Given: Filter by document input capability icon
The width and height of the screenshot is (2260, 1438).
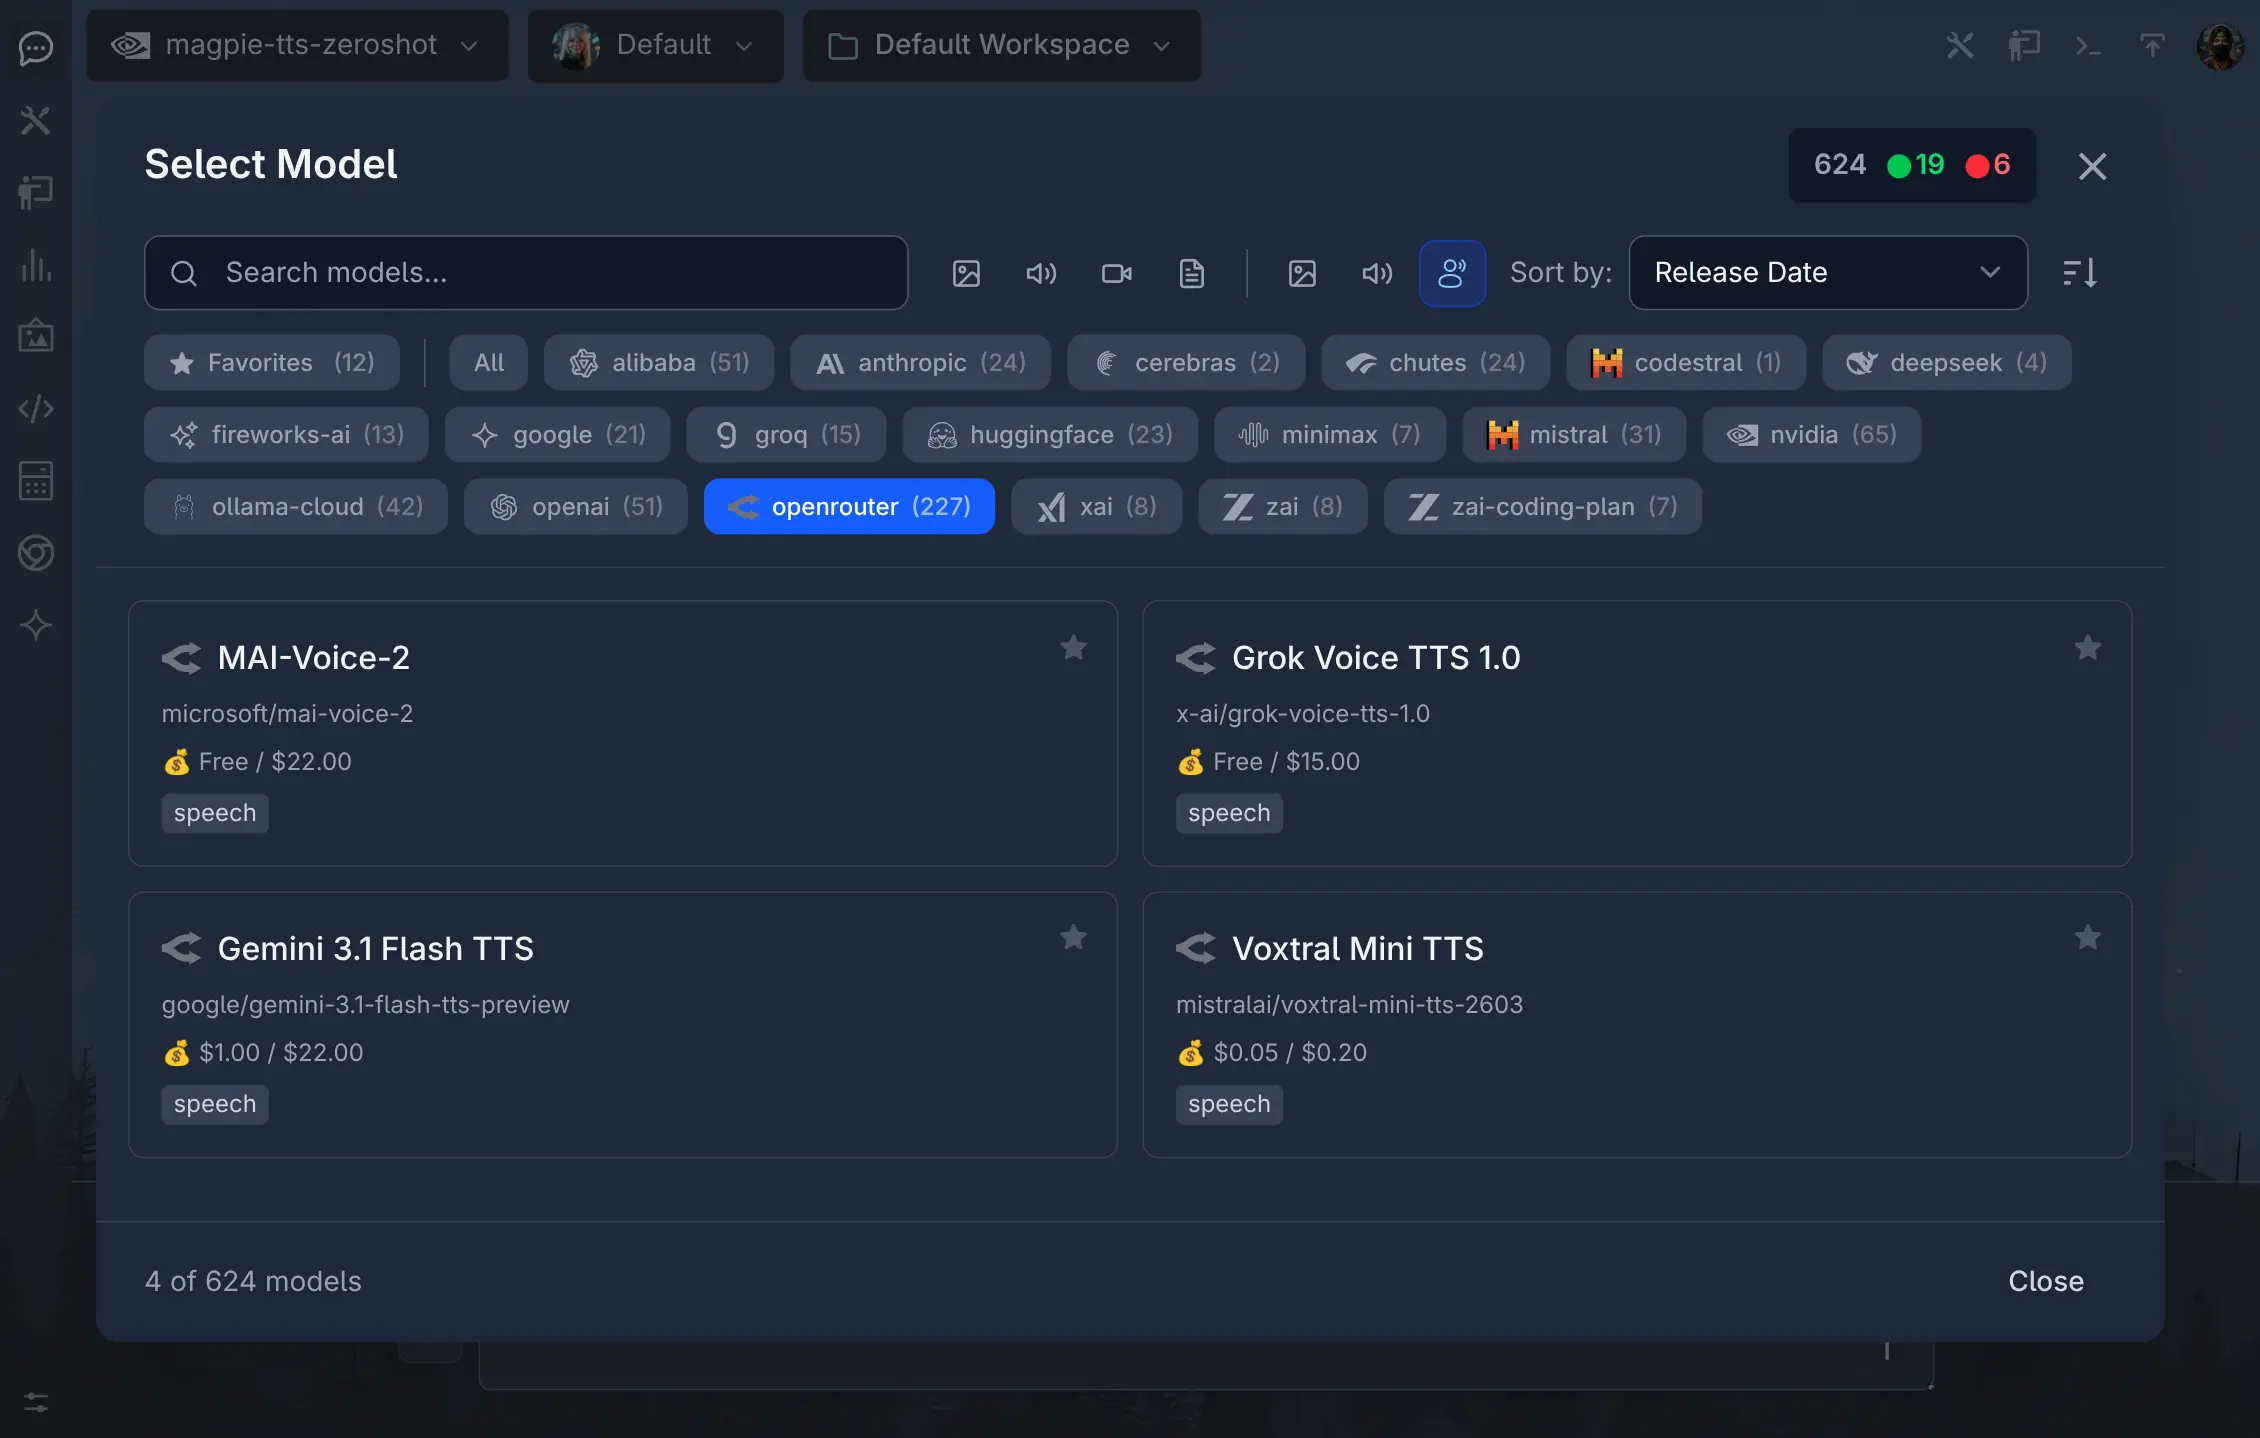Looking at the screenshot, I should pyautogui.click(x=1191, y=273).
